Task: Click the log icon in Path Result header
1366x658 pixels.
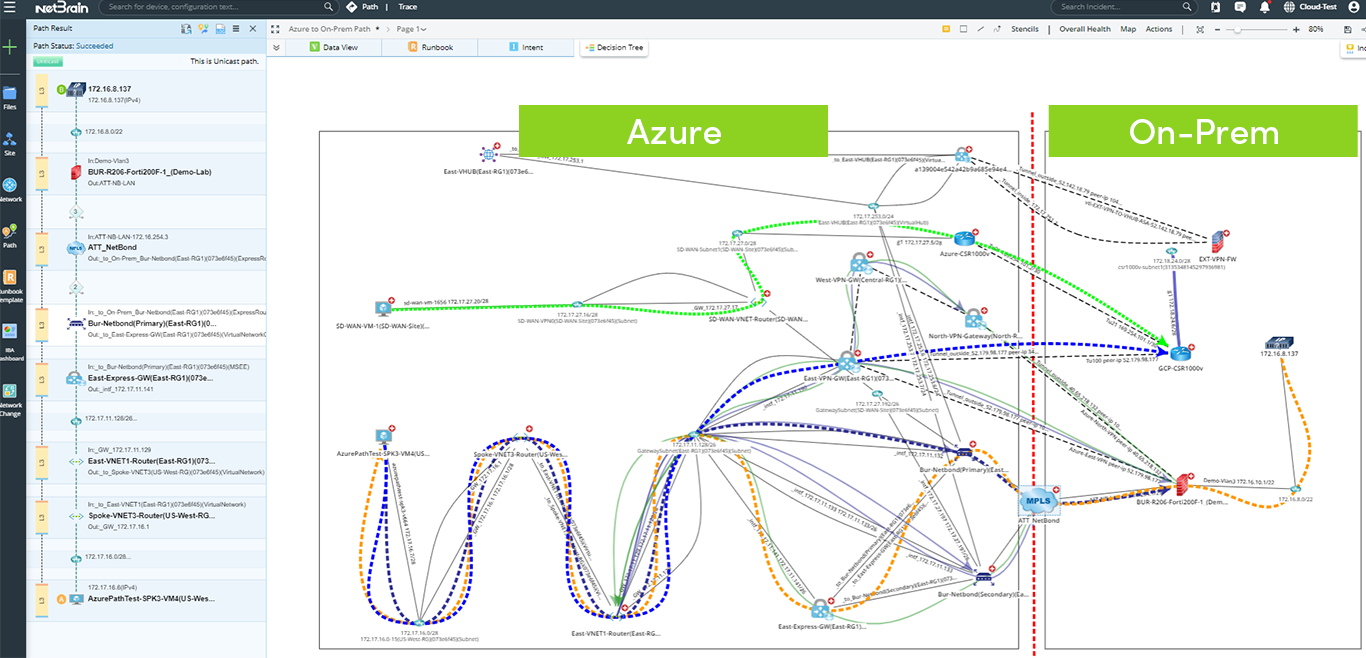Action: tap(220, 29)
